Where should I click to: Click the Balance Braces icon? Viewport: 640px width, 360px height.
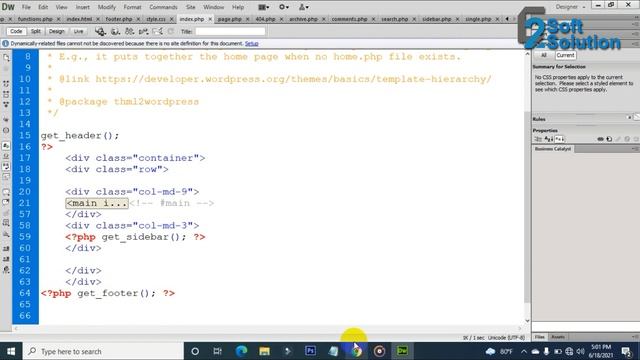pyautogui.click(x=6, y=130)
